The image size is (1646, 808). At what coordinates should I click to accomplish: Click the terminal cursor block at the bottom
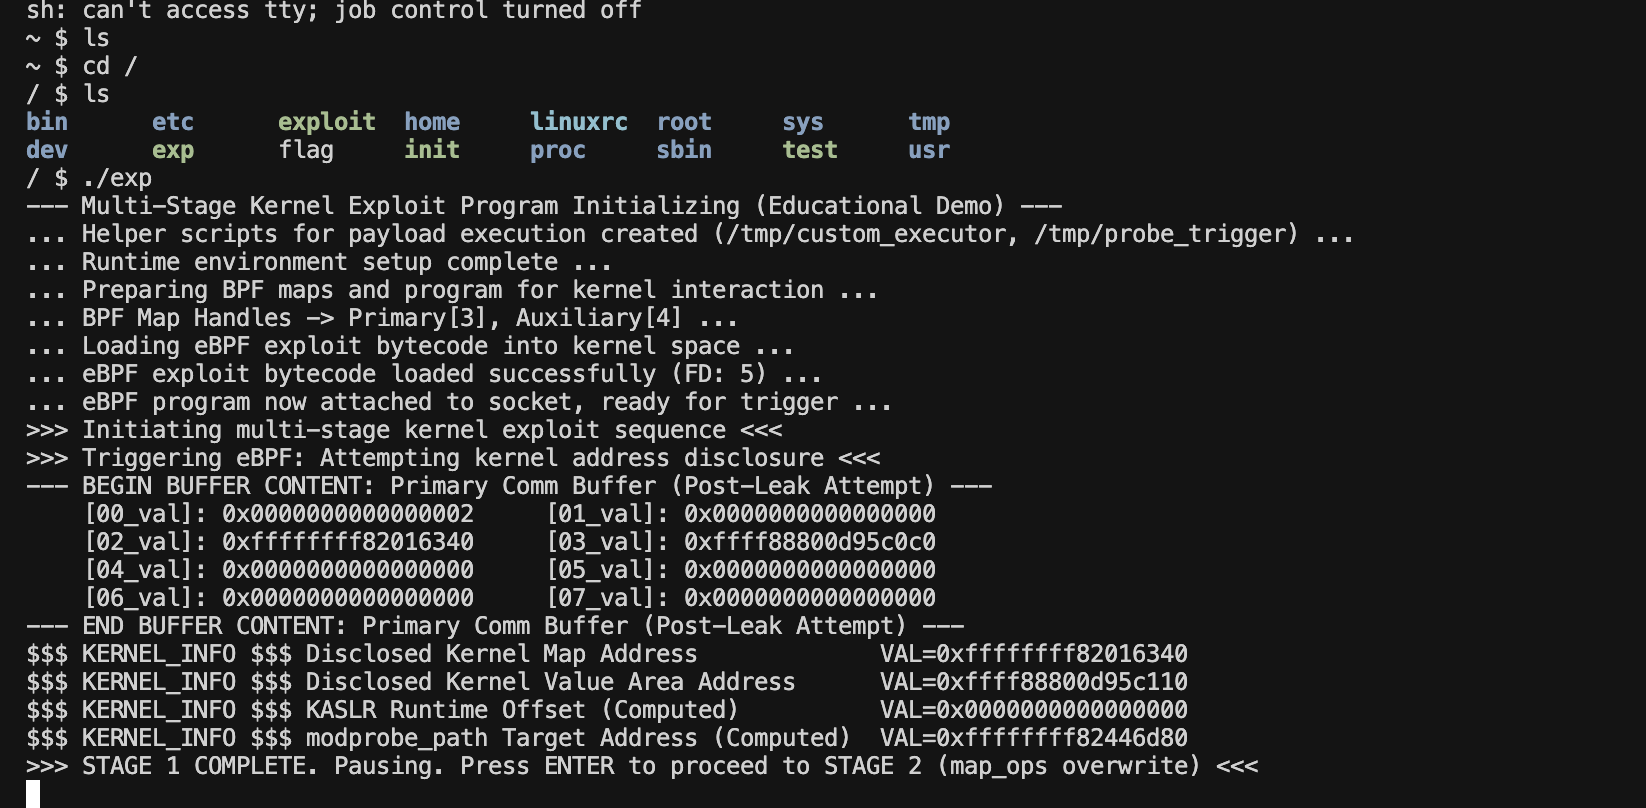pyautogui.click(x=33, y=794)
